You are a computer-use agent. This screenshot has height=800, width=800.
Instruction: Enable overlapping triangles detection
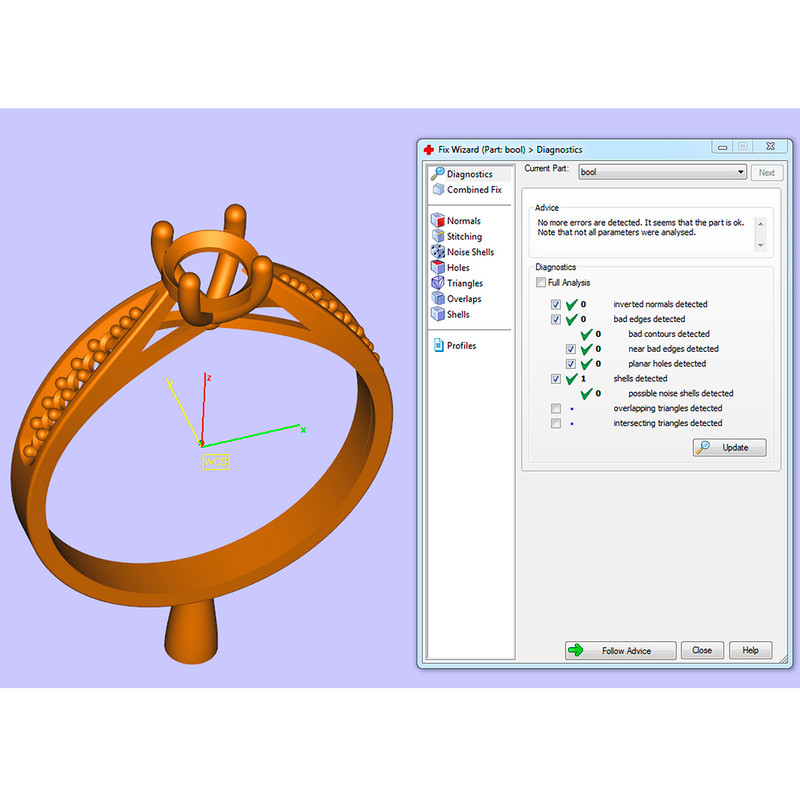click(556, 408)
